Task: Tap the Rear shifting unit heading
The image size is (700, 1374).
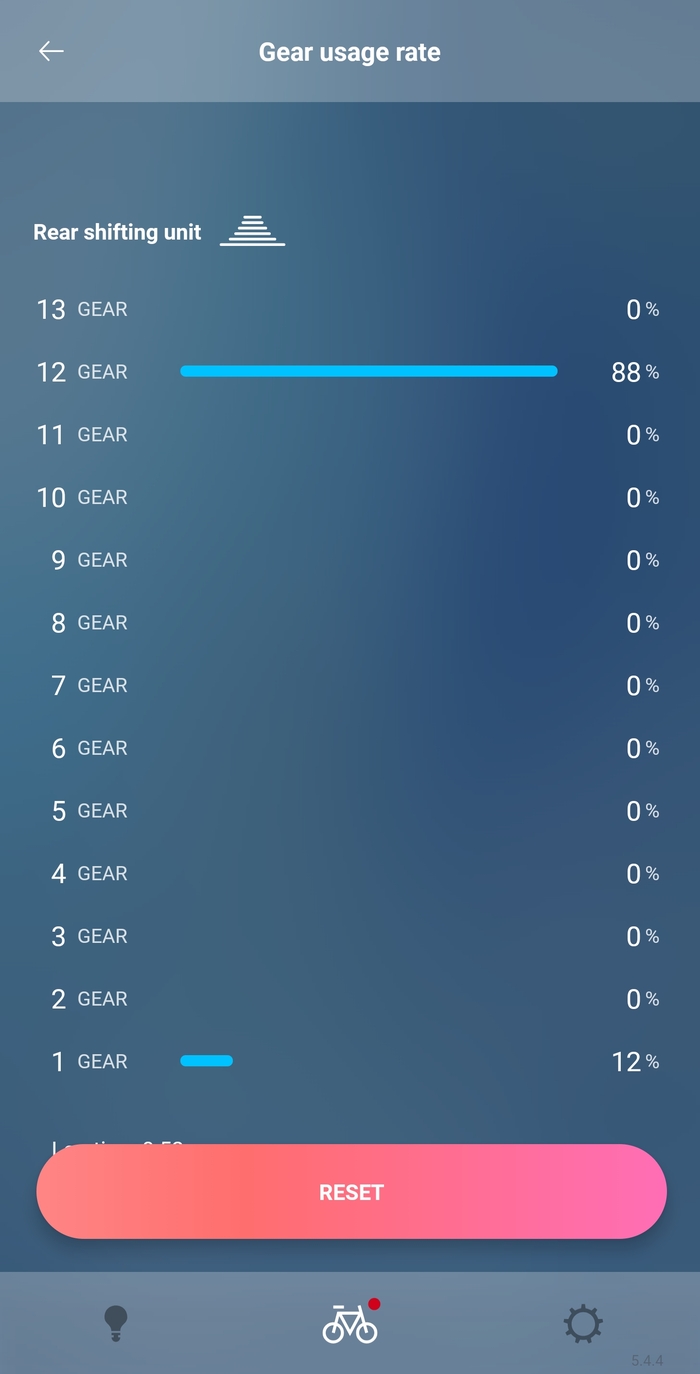Action: click(117, 232)
